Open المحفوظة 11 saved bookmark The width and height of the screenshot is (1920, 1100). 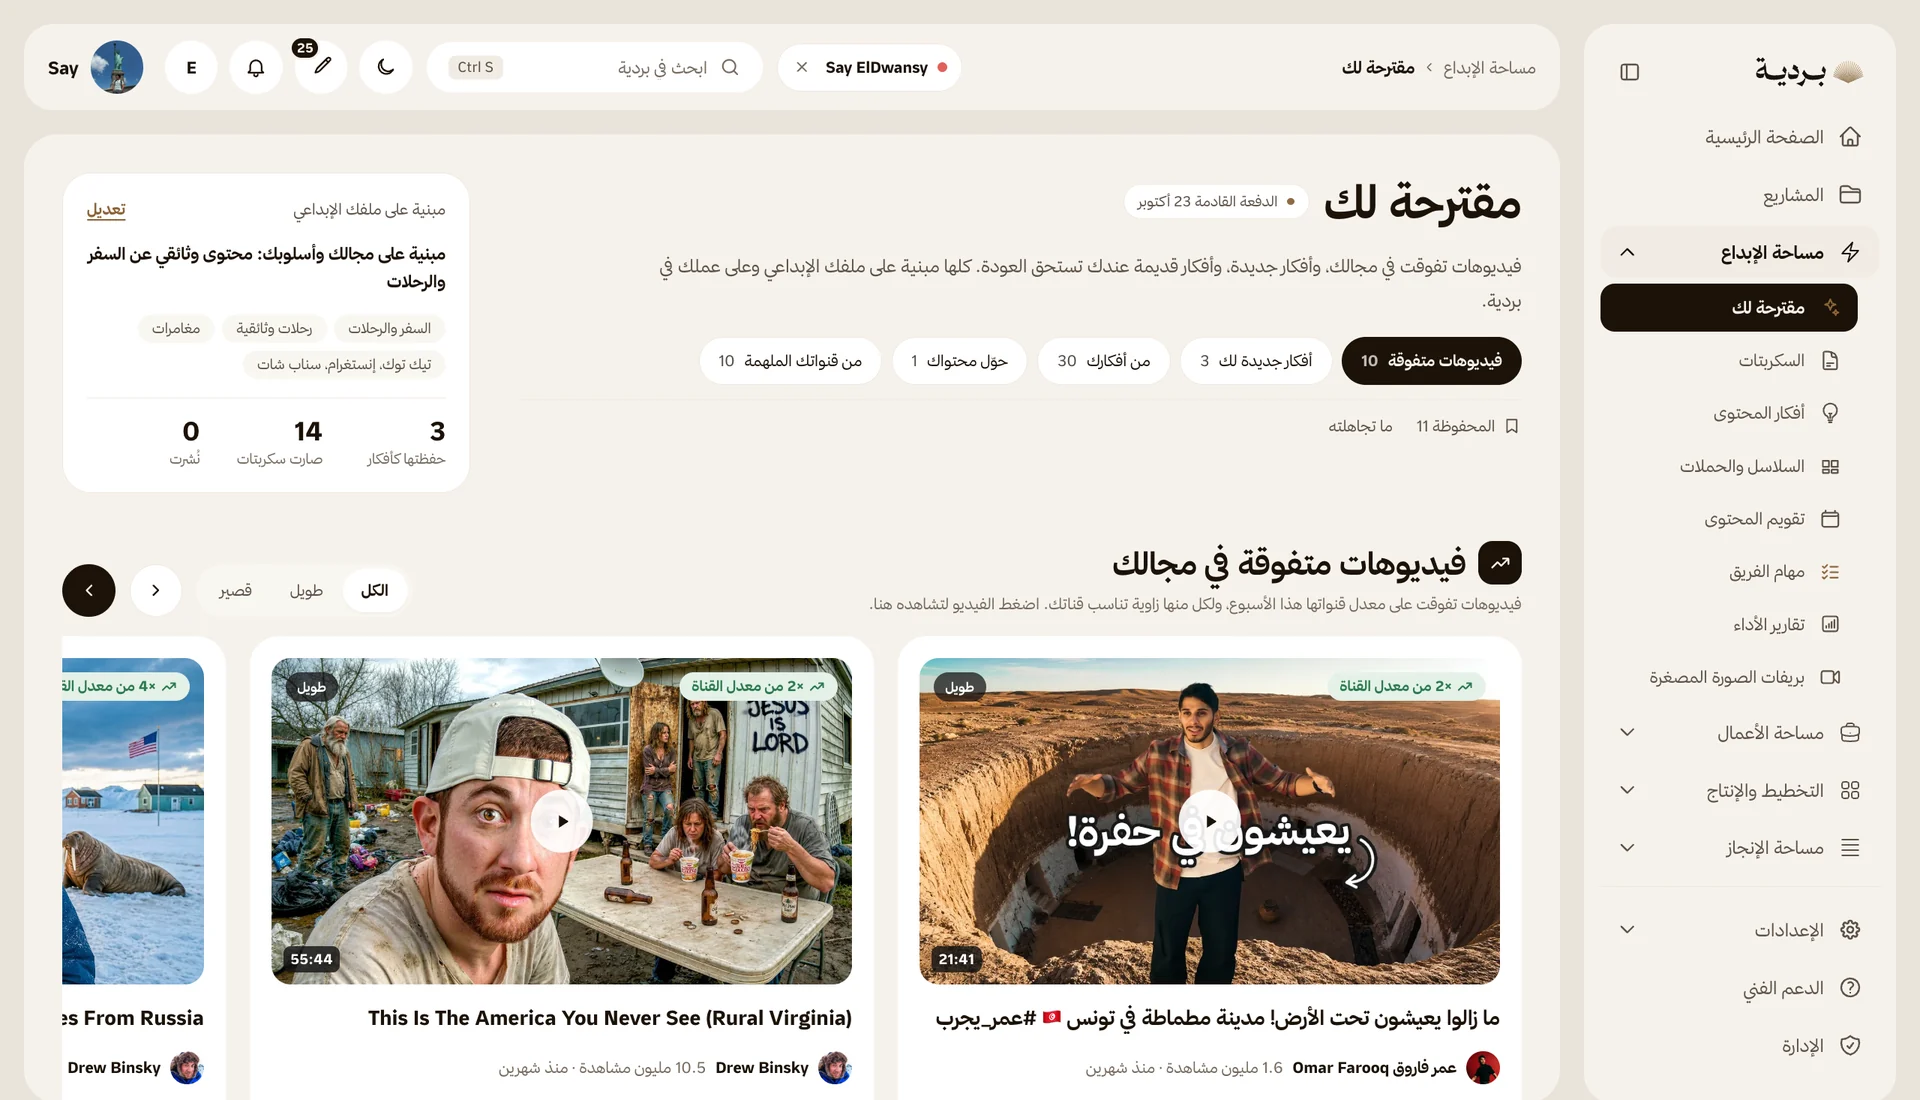[x=1467, y=427]
